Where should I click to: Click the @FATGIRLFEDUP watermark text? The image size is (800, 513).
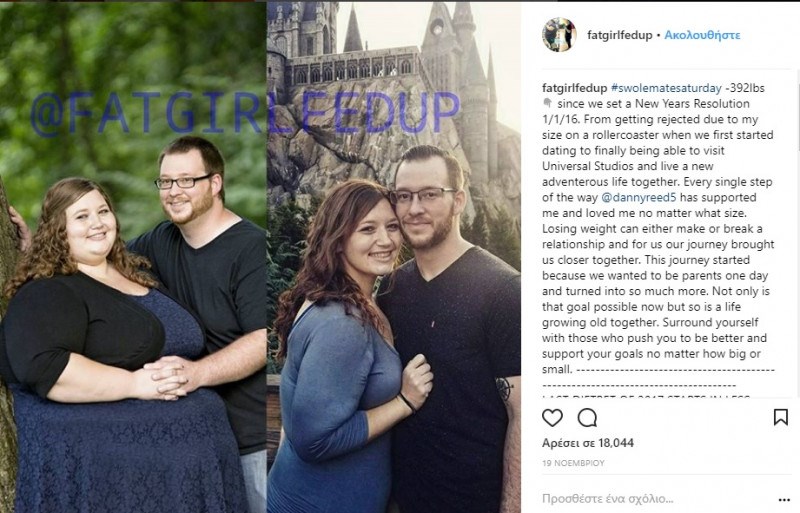pos(245,114)
